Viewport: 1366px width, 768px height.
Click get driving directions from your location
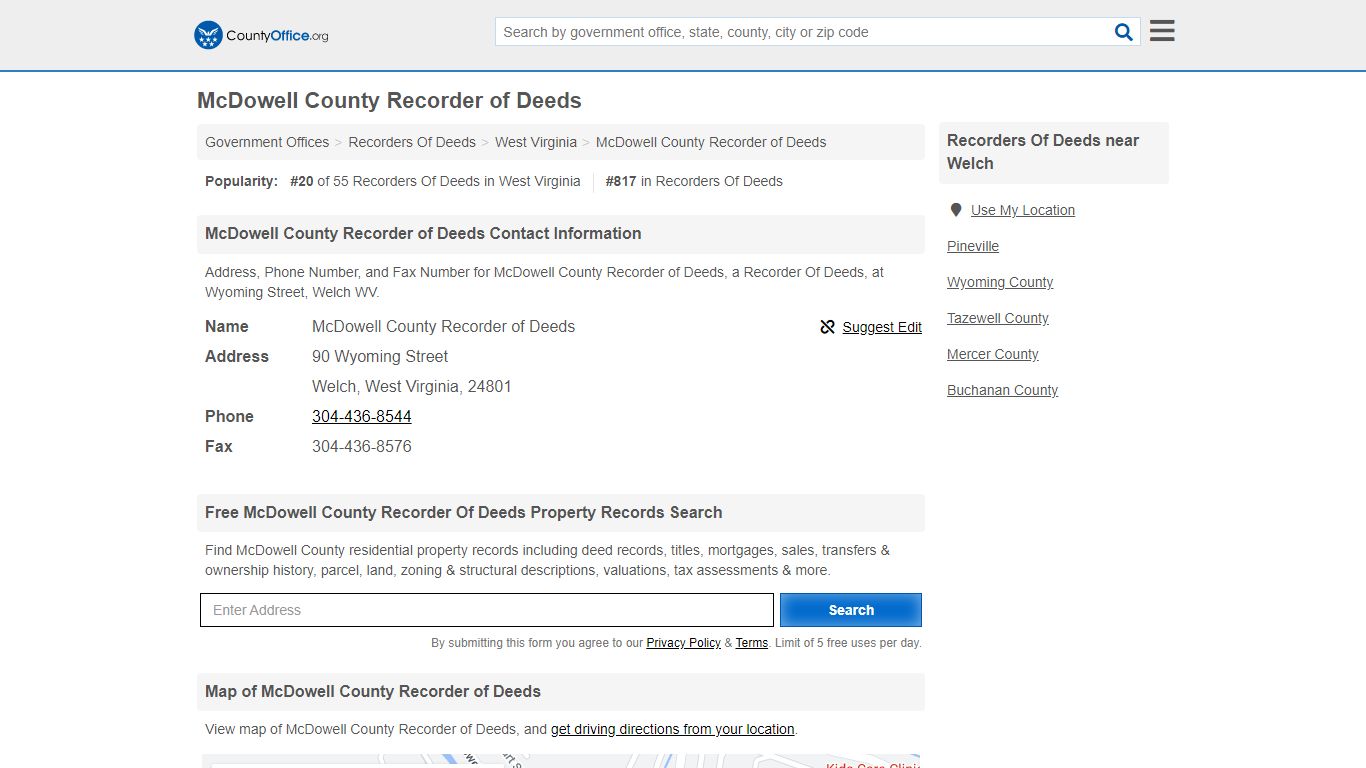tap(672, 729)
